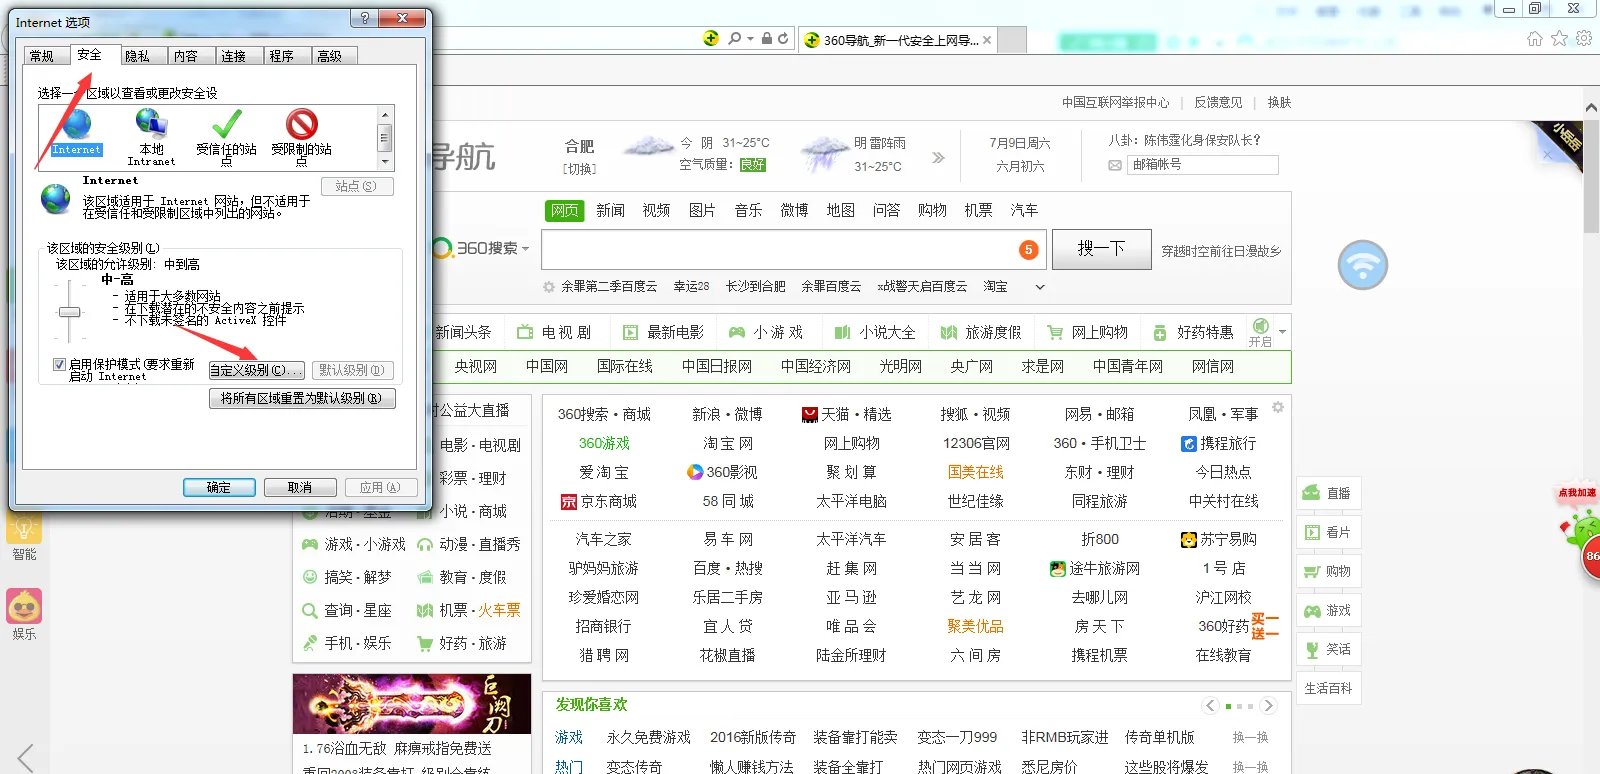Open the 隐私 tab

coord(138,56)
